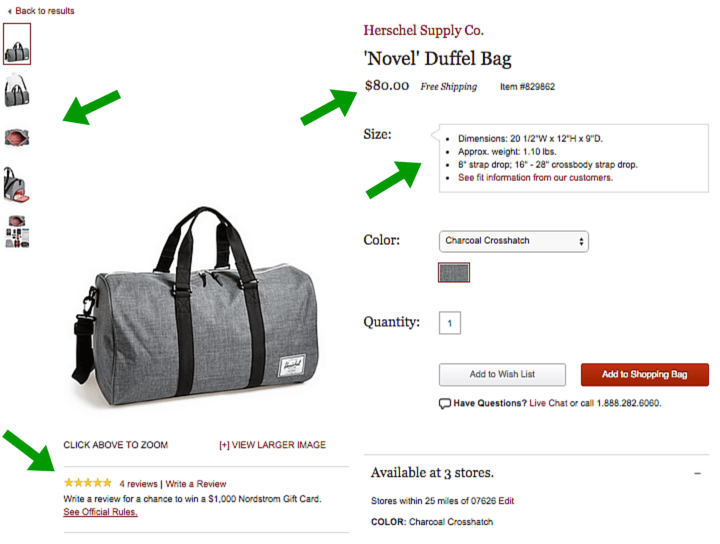
Task: Edit the store search zip code
Action: (x=506, y=501)
